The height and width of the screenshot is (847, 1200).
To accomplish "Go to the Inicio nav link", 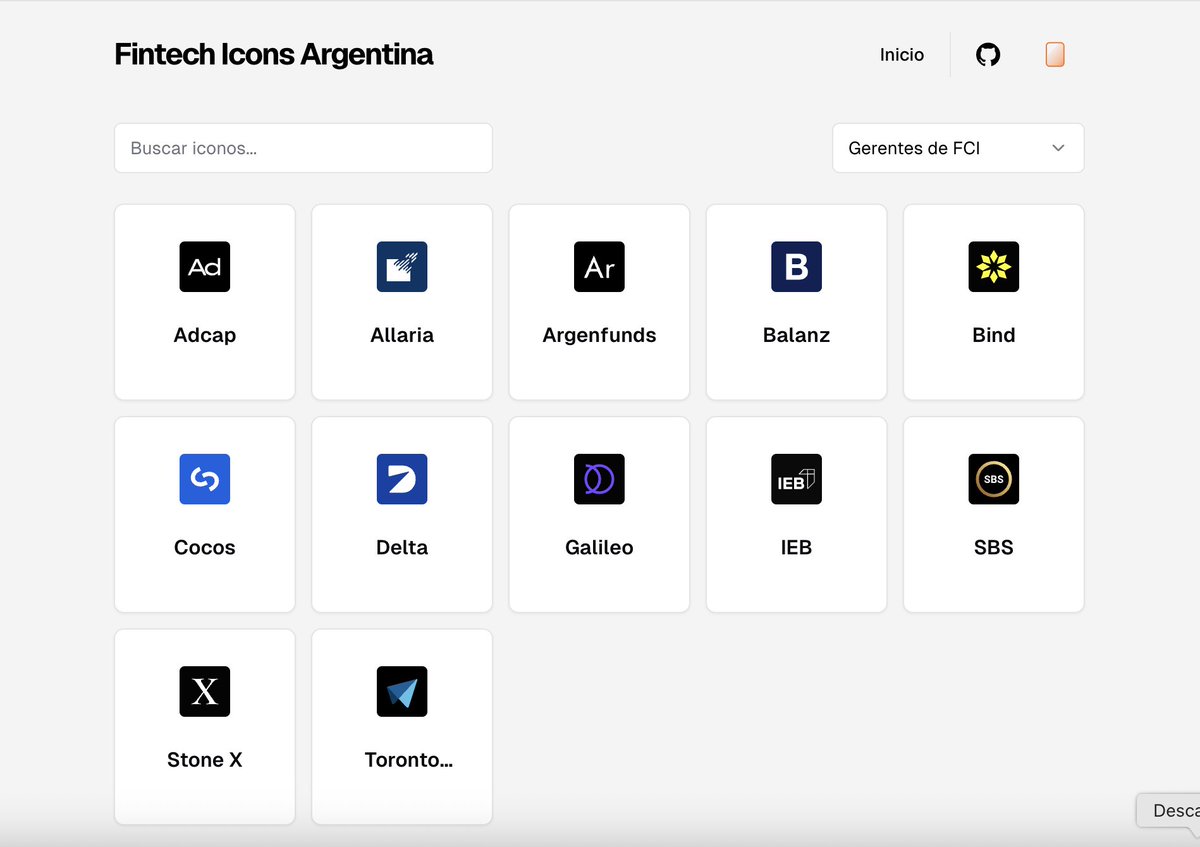I will click(x=902, y=55).
